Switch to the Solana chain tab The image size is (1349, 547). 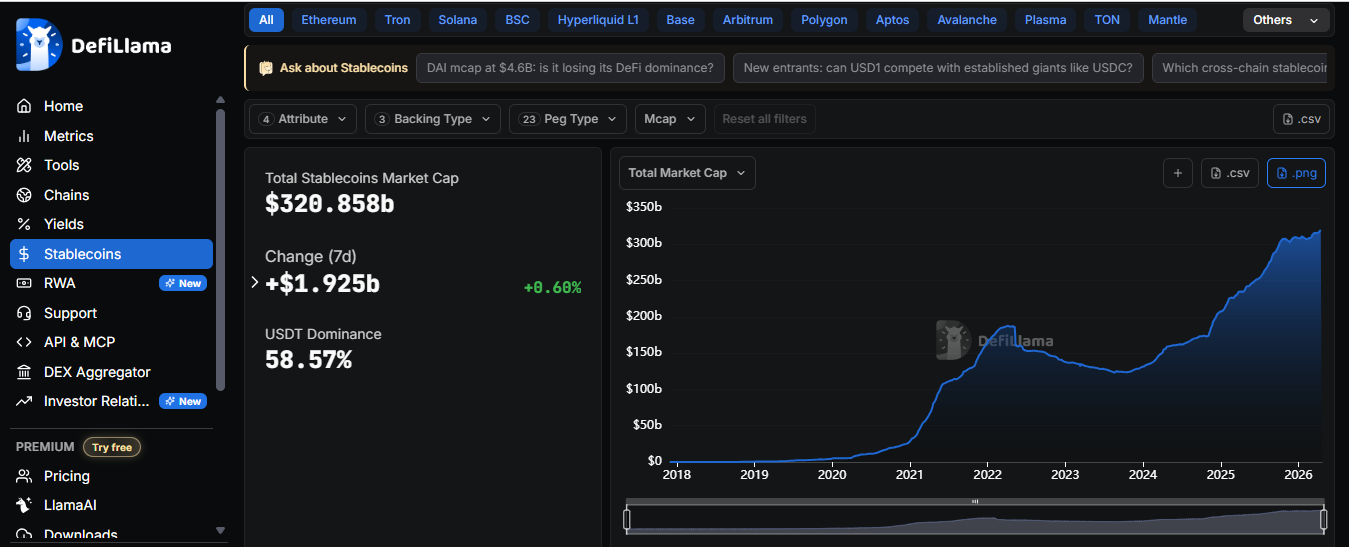457,20
